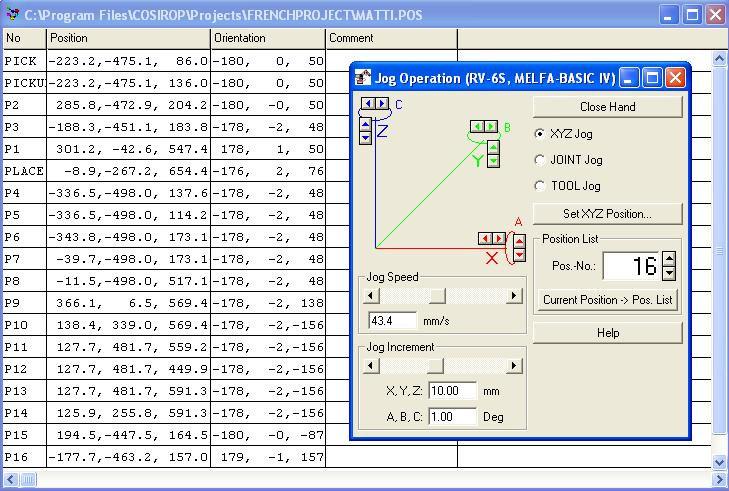
Task: Click the No column header
Action: 25,39
